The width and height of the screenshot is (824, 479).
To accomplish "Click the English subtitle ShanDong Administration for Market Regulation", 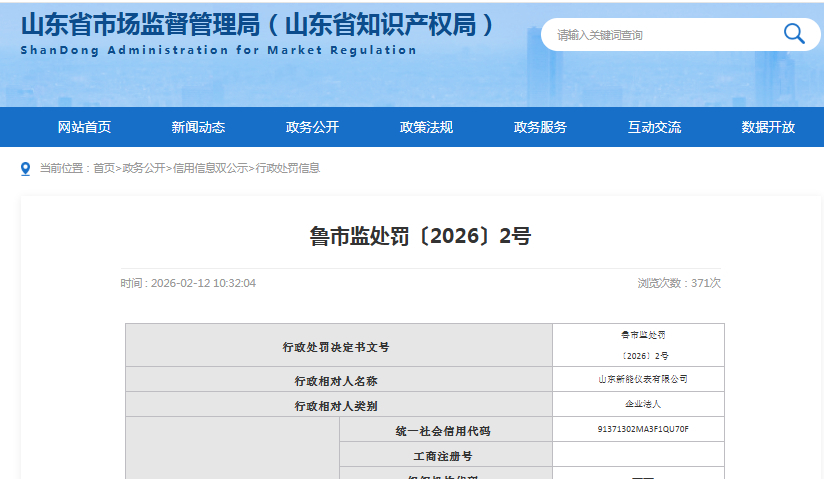I will tap(219, 50).
